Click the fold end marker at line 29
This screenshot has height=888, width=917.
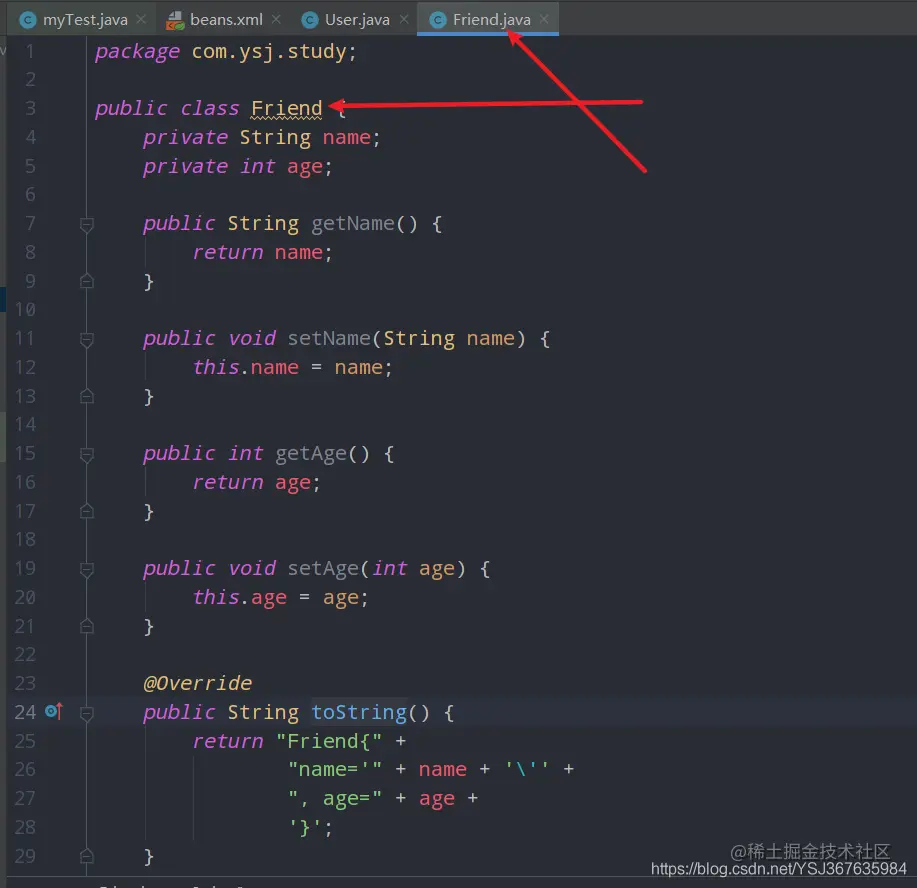coord(87,856)
